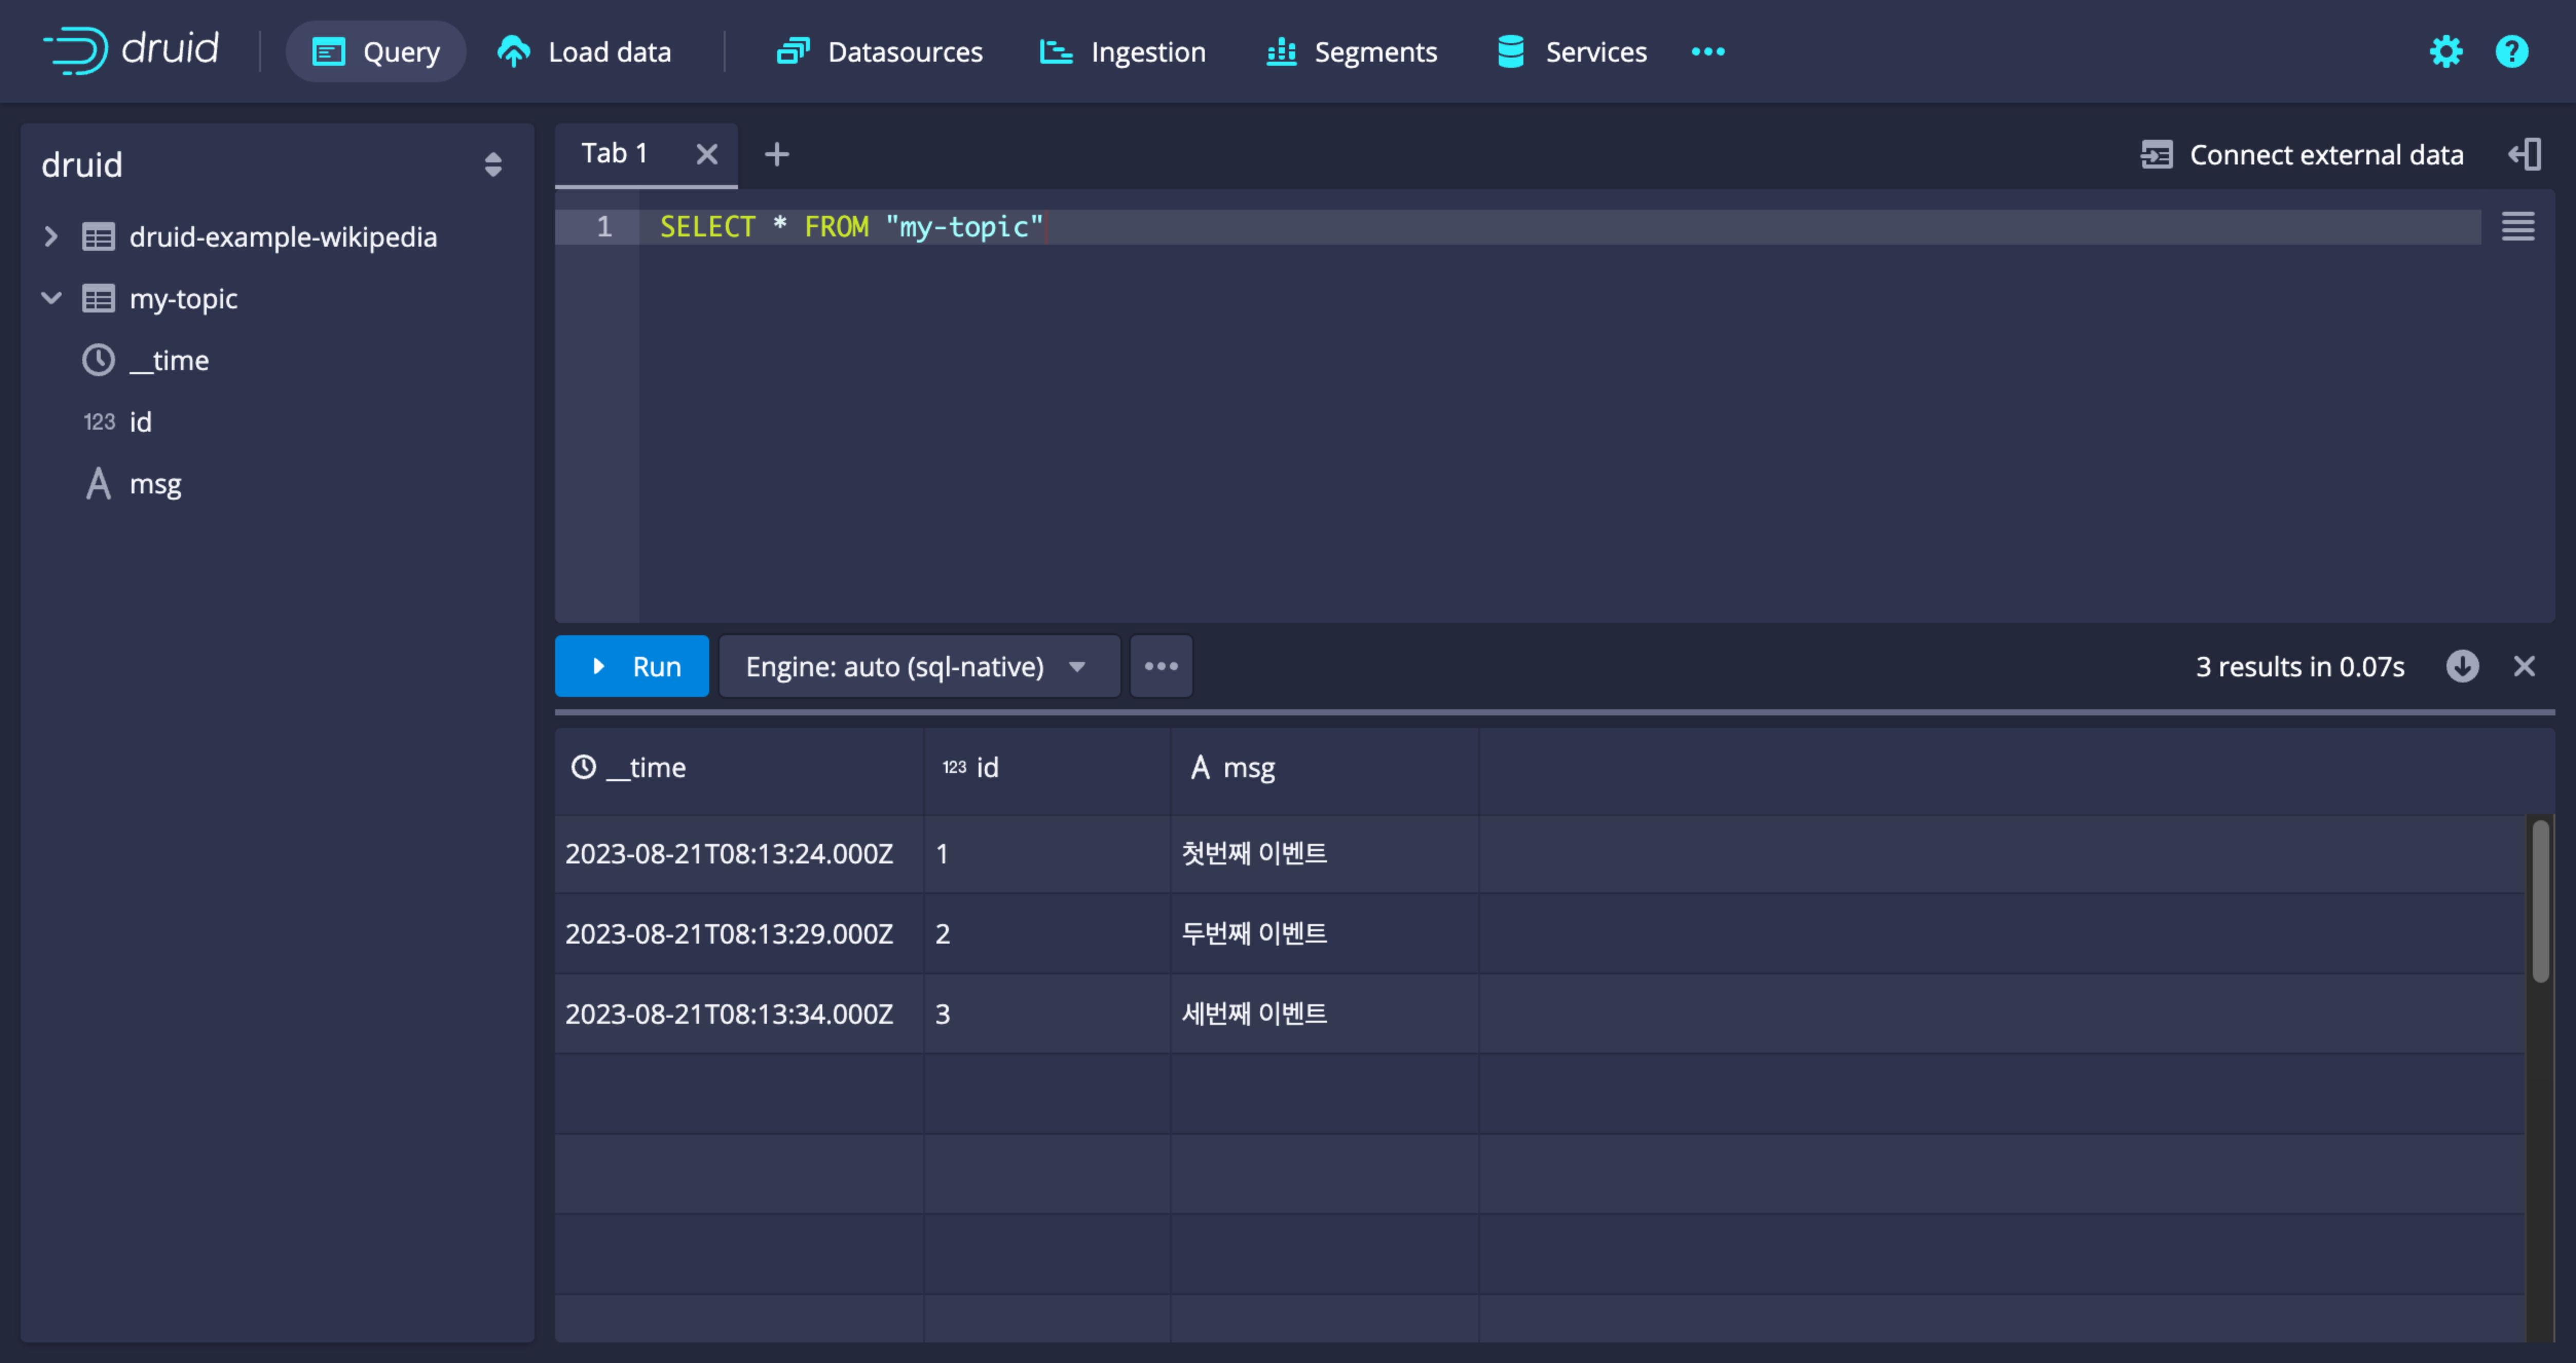The width and height of the screenshot is (2576, 1363).
Task: Click timestamp 2023-08-21T08:13:29.000Z cell
Action: [x=739, y=934]
